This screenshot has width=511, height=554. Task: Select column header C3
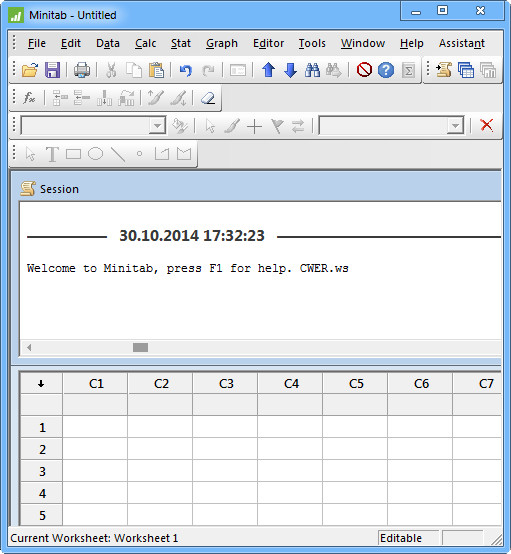click(226, 383)
